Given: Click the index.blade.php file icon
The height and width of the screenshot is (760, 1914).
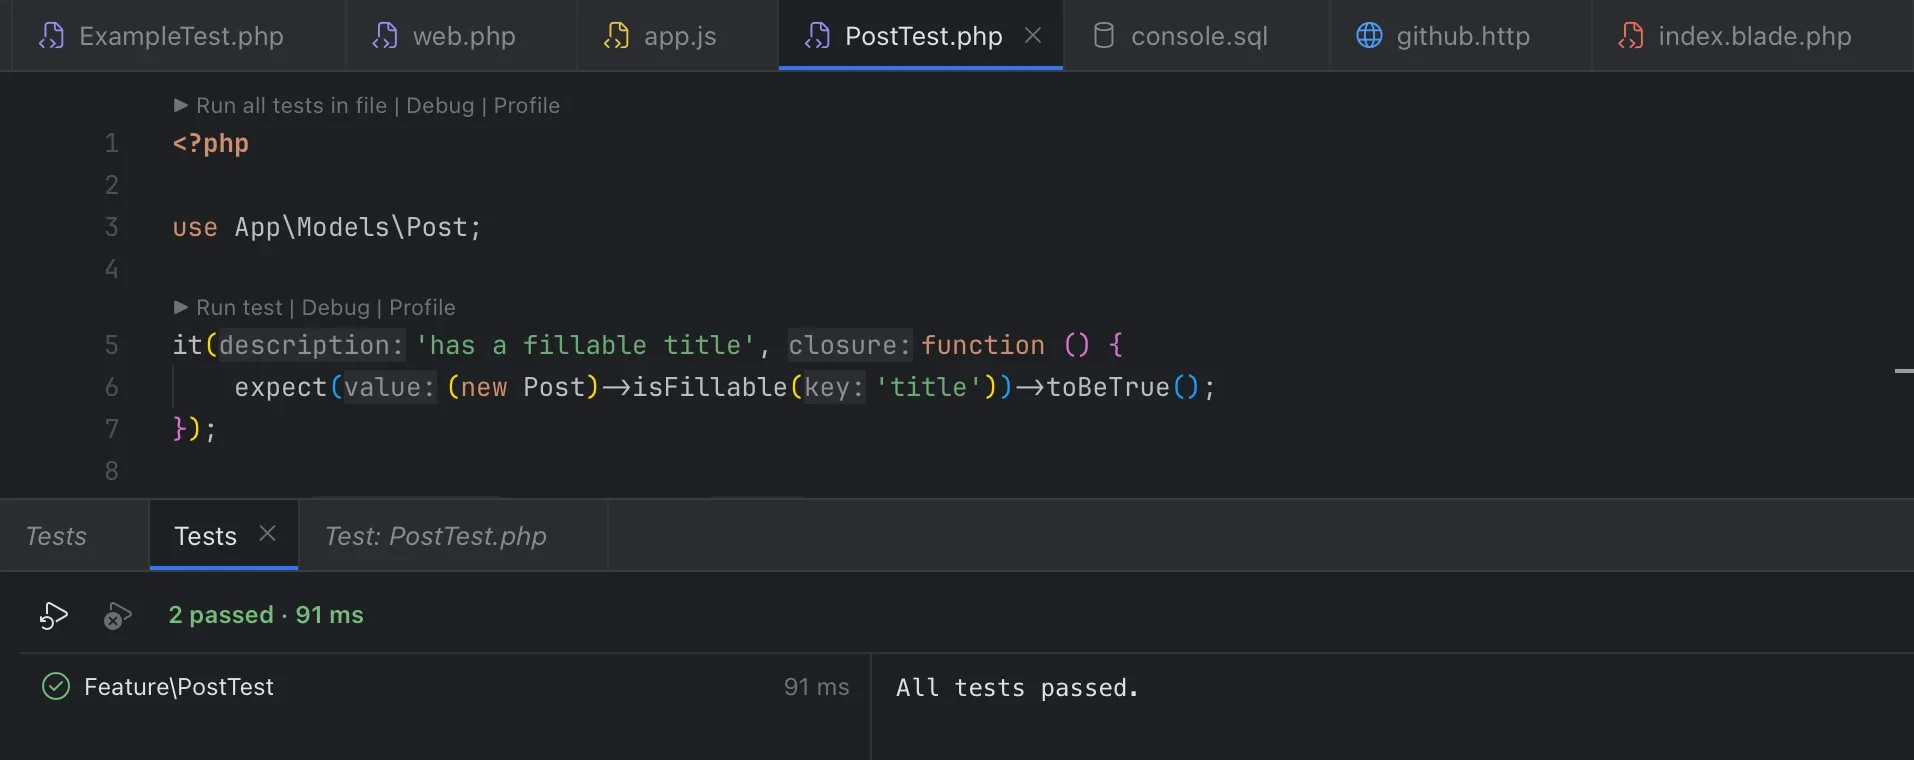Looking at the screenshot, I should (1631, 36).
